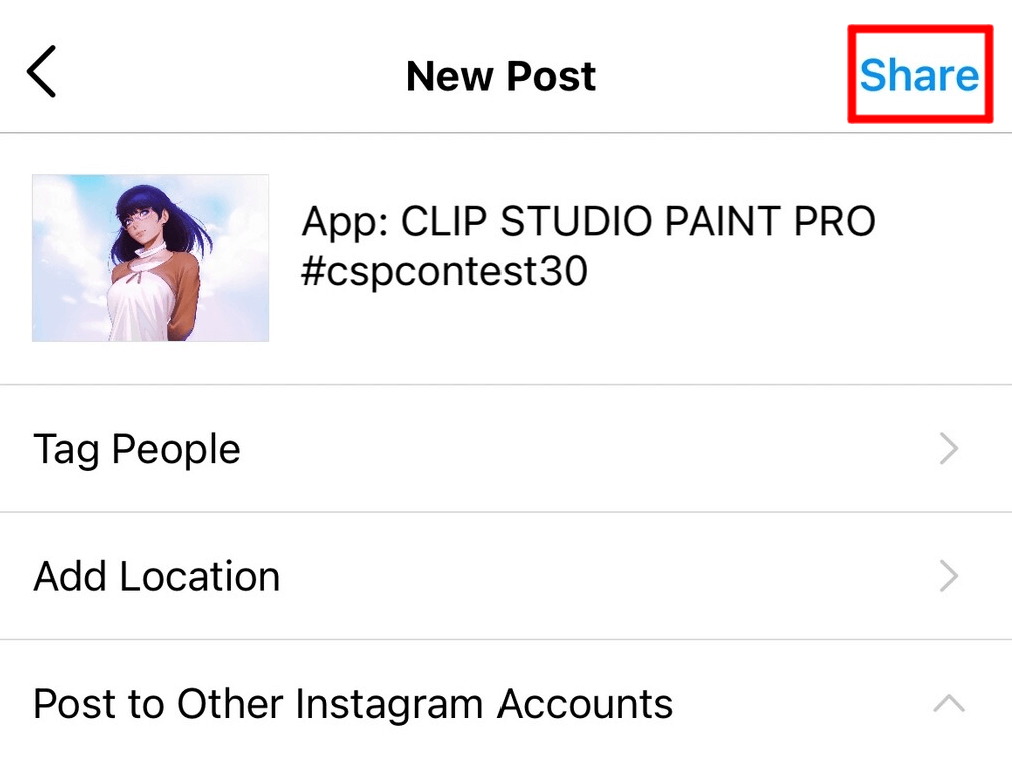Click the word "People" in Tag People
The height and width of the screenshot is (768, 1012).
coord(176,449)
